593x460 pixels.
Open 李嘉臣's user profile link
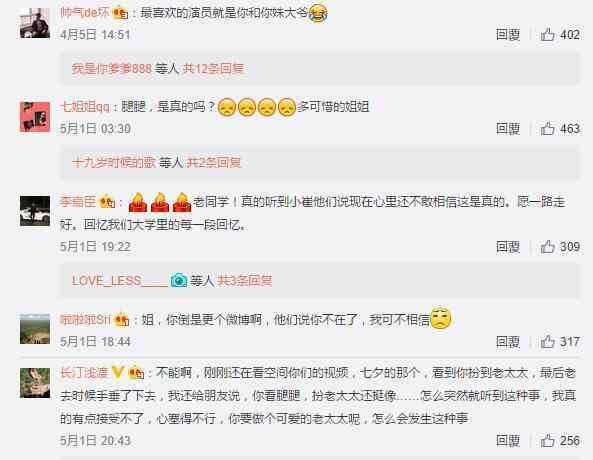click(x=78, y=202)
